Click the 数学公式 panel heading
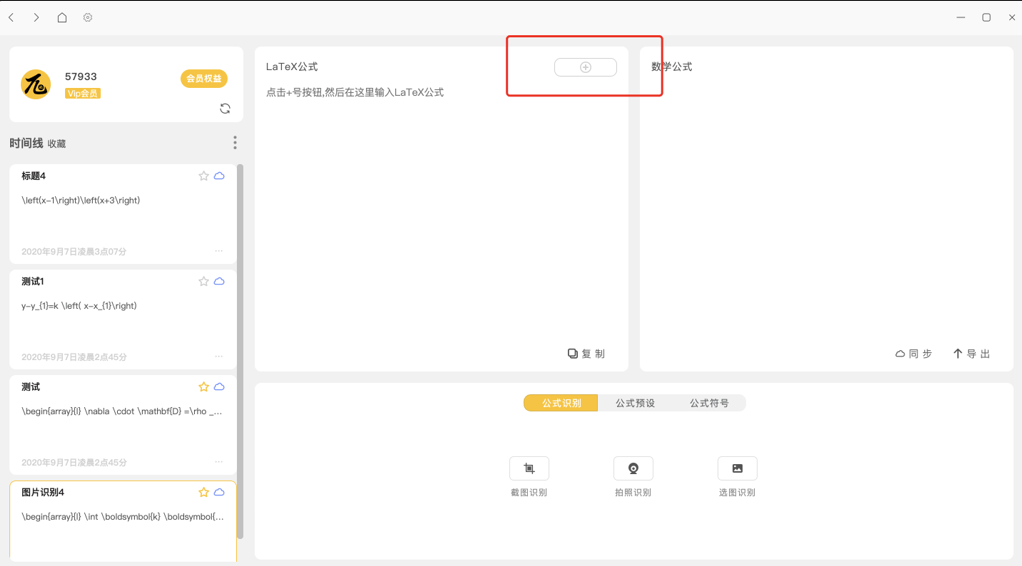 (x=671, y=67)
